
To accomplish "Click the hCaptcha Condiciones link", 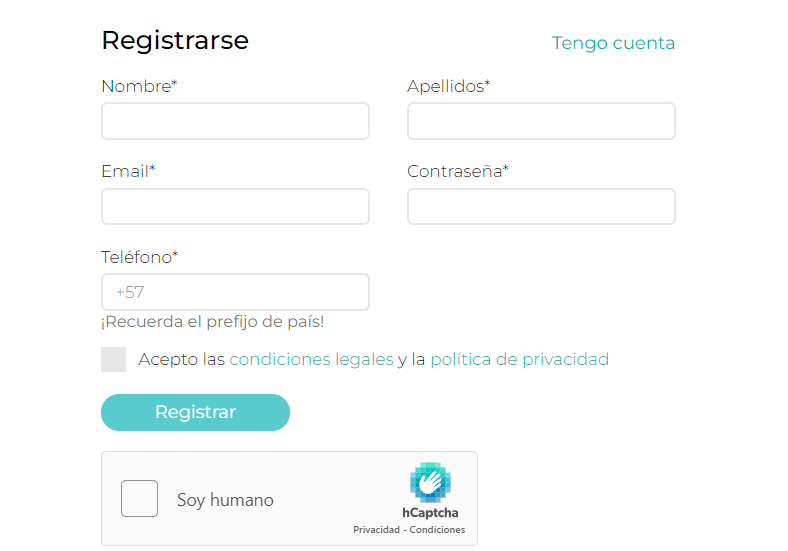I will coord(436,530).
